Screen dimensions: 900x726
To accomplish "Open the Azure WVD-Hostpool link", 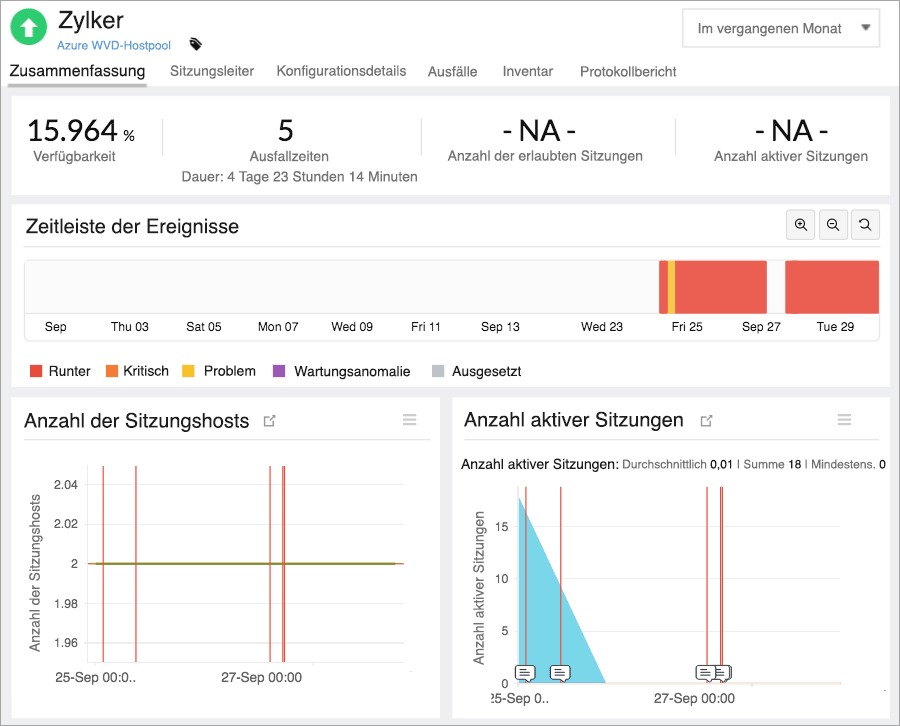I will pyautogui.click(x=113, y=45).
